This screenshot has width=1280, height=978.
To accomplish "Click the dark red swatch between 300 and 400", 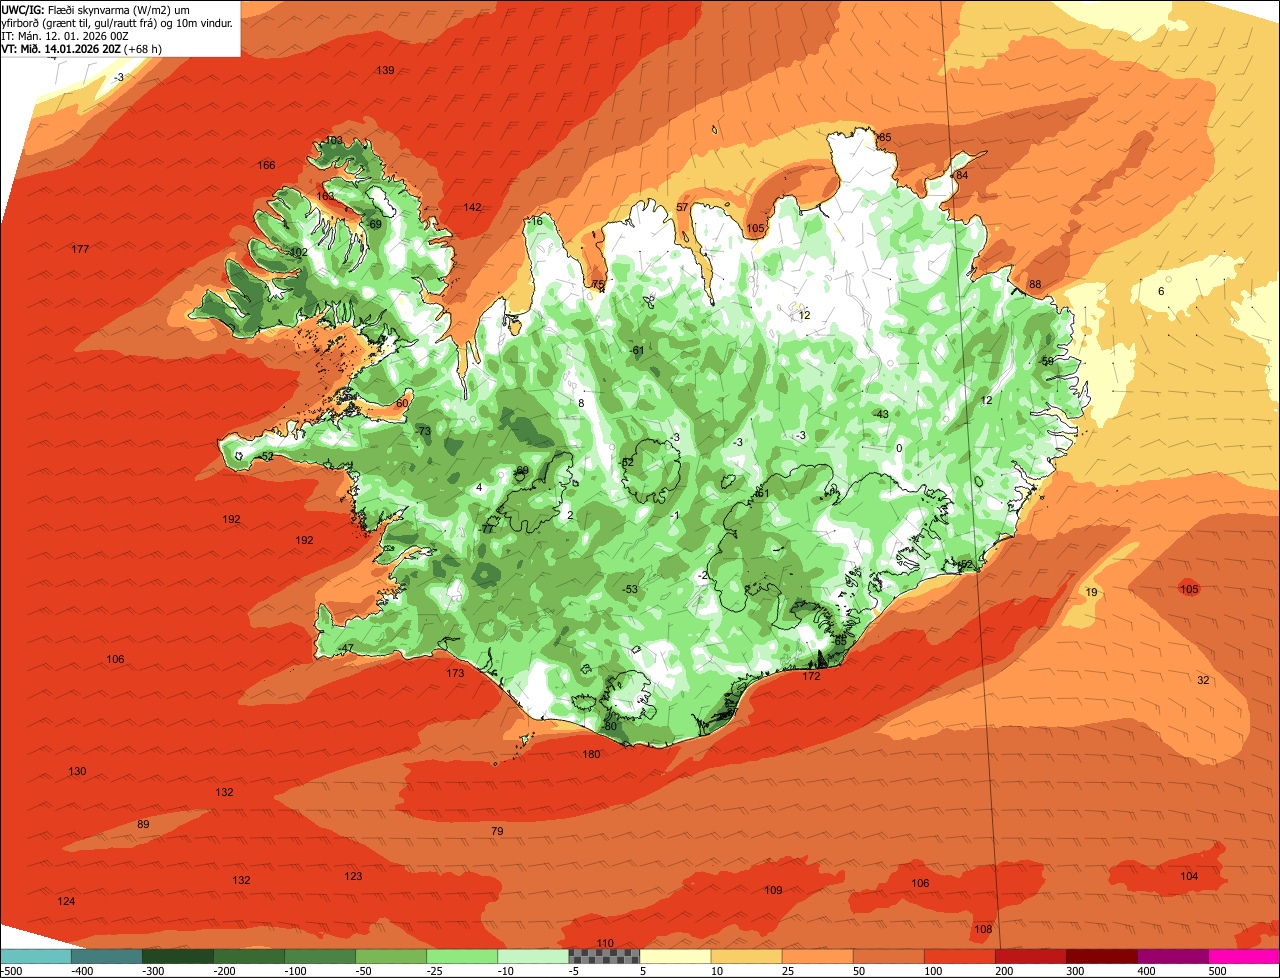I will click(1102, 956).
